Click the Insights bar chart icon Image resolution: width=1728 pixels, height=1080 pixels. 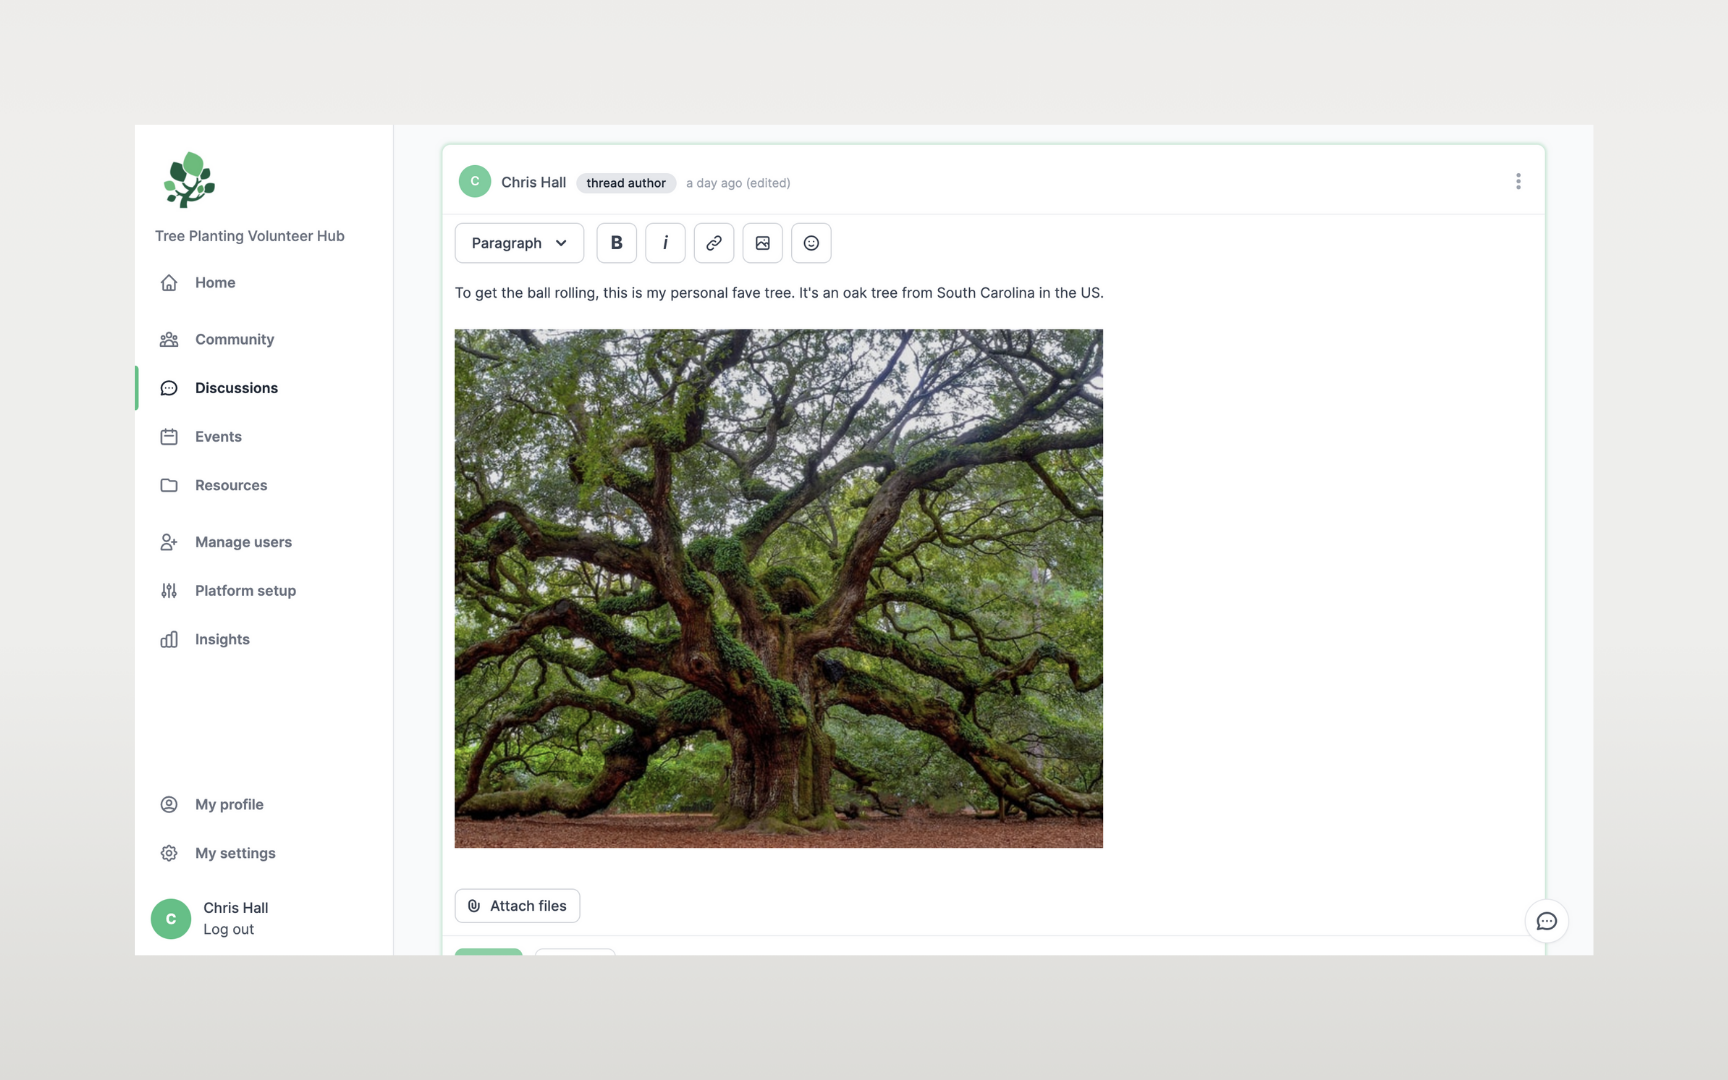pyautogui.click(x=169, y=639)
